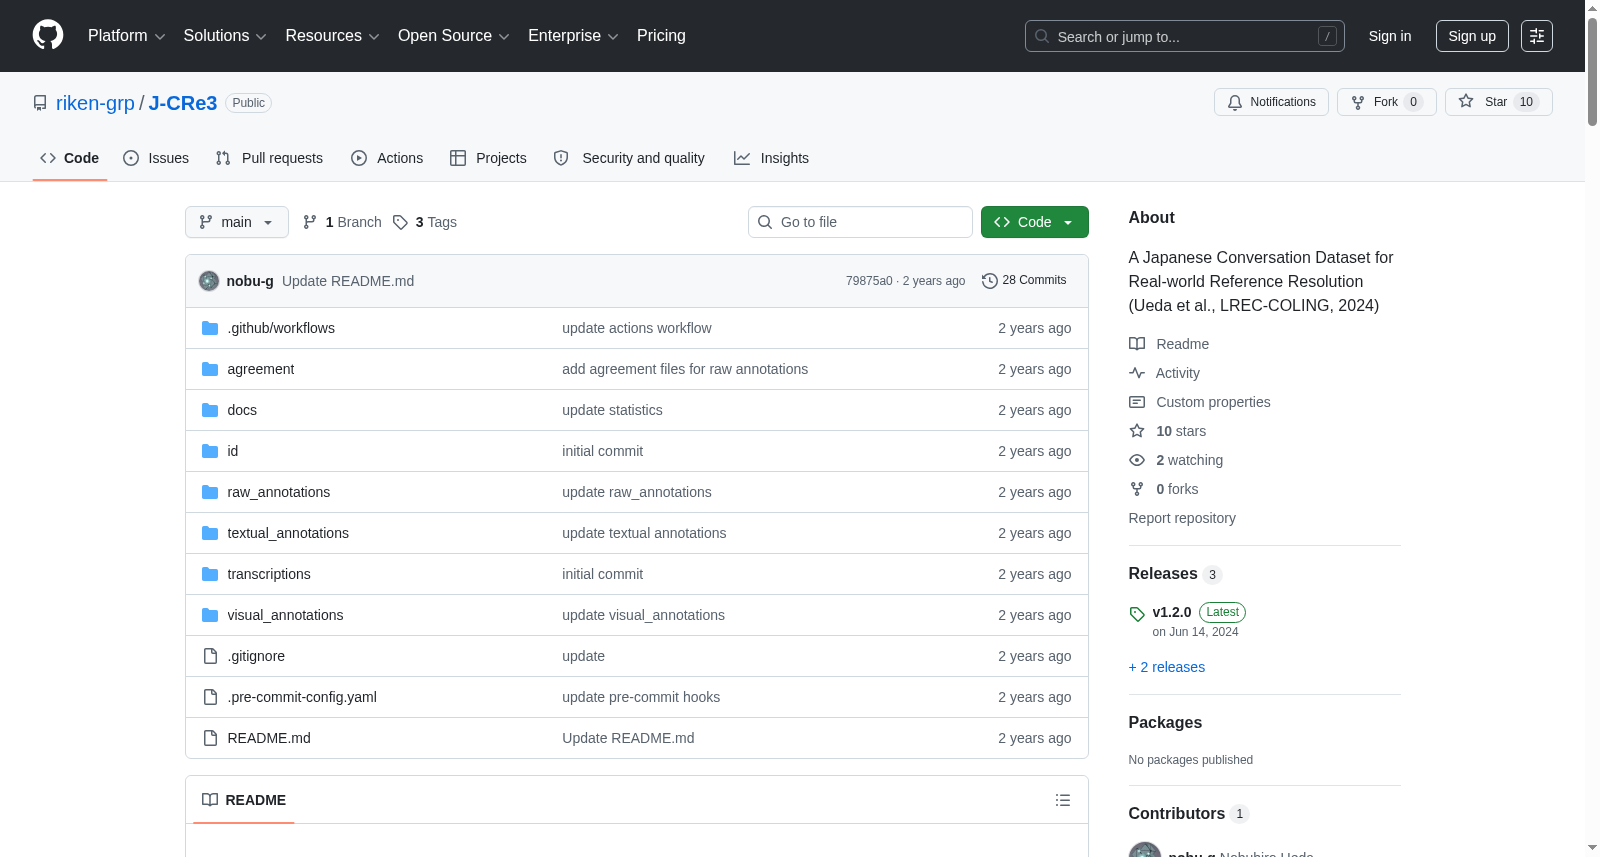Open the GitHub home logo
The image size is (1600, 857).
point(48,35)
